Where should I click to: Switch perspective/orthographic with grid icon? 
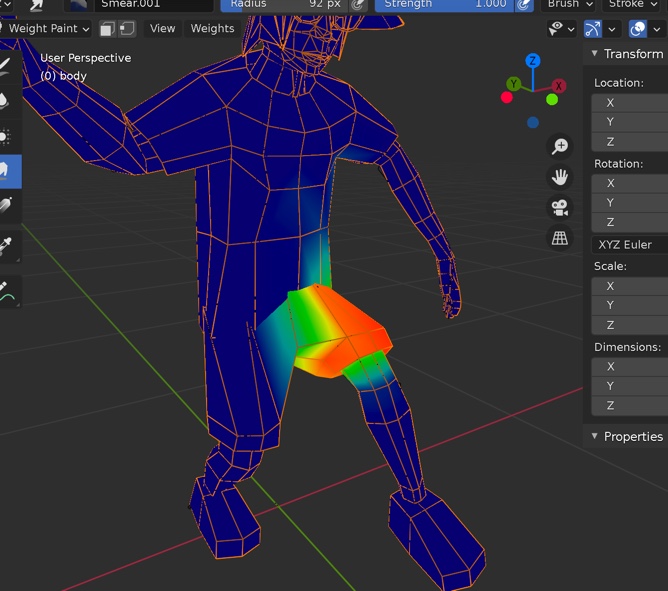(x=560, y=238)
